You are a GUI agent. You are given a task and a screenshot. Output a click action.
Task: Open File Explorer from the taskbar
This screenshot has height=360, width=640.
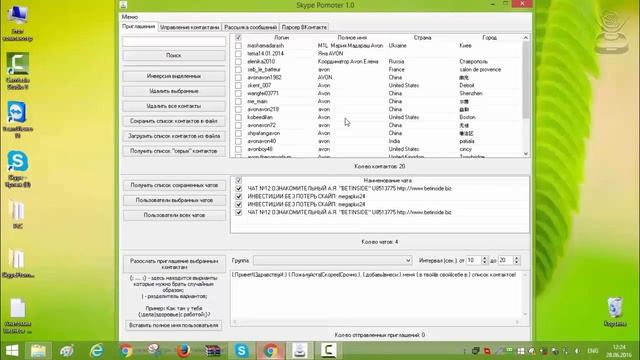point(38,351)
